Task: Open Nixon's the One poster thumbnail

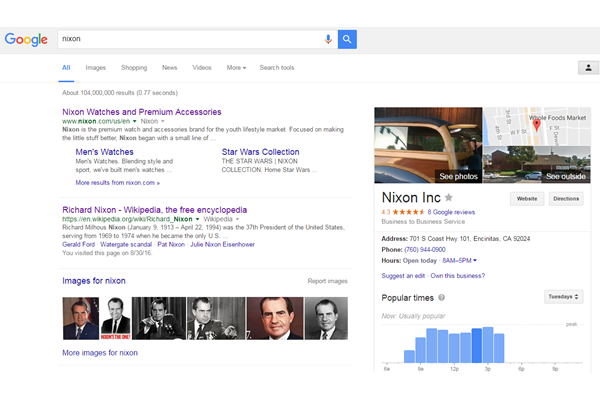Action: pyautogui.click(x=116, y=318)
